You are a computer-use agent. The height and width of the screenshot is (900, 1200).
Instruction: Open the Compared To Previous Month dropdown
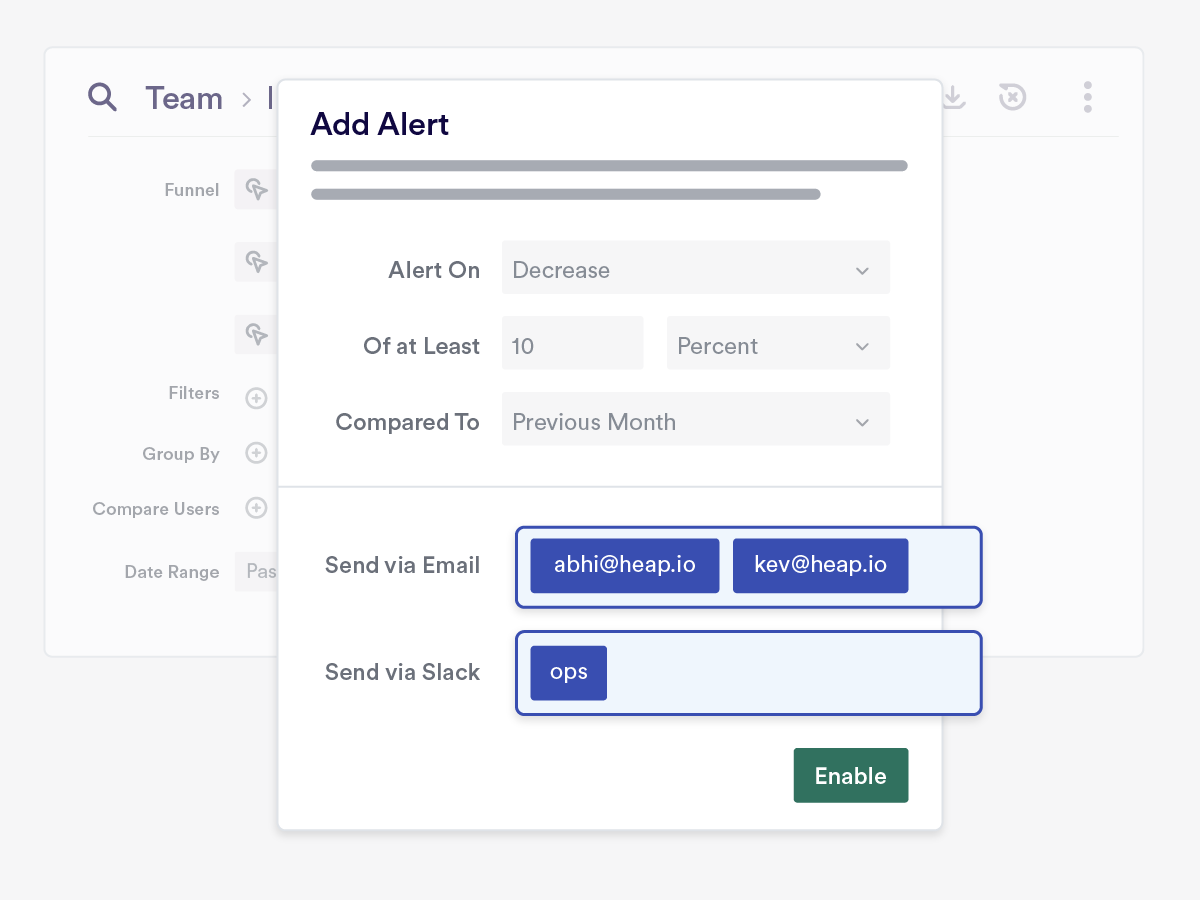(695, 419)
